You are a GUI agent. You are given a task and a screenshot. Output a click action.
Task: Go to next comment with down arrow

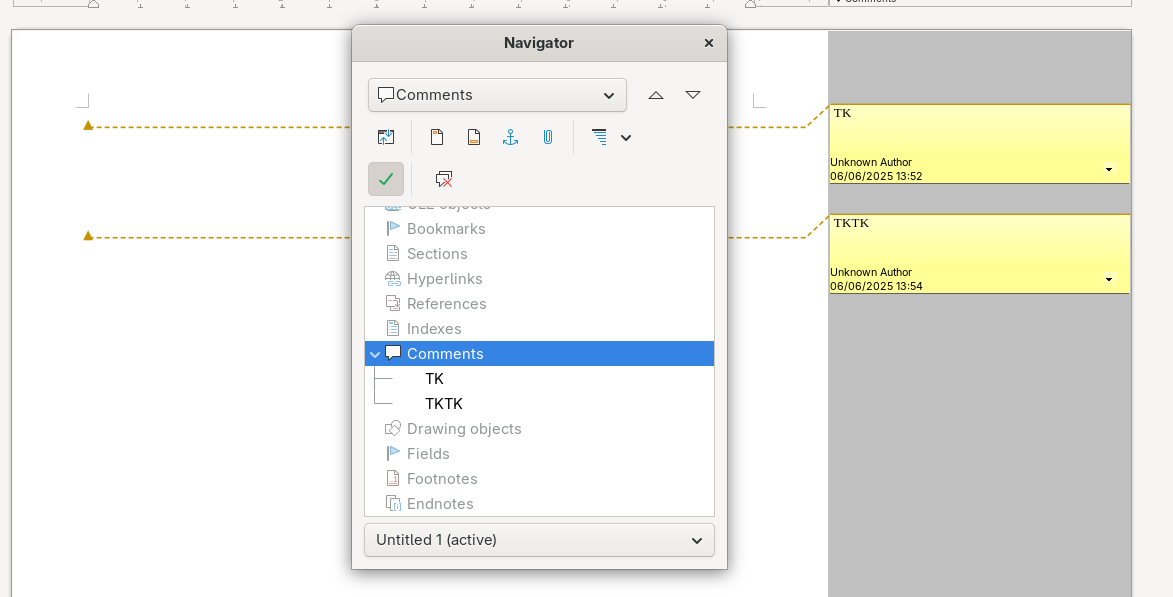[693, 95]
